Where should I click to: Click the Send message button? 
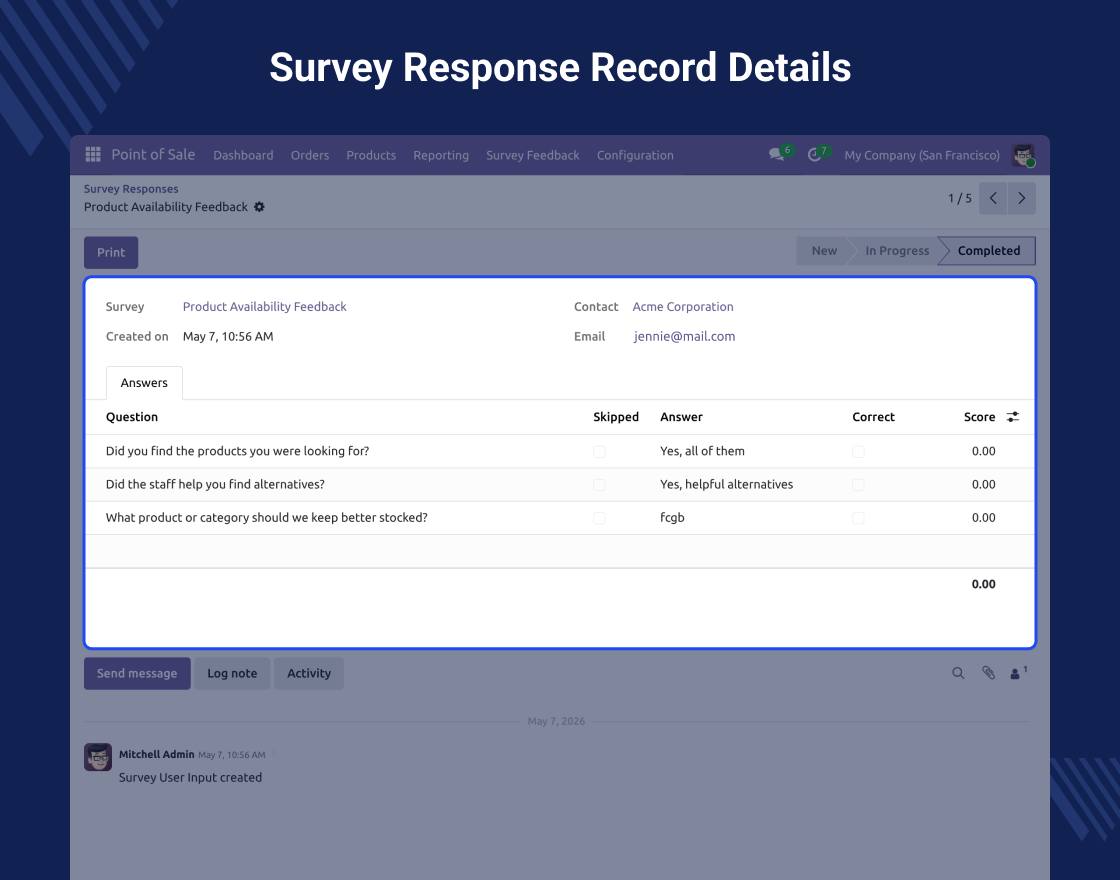click(137, 673)
